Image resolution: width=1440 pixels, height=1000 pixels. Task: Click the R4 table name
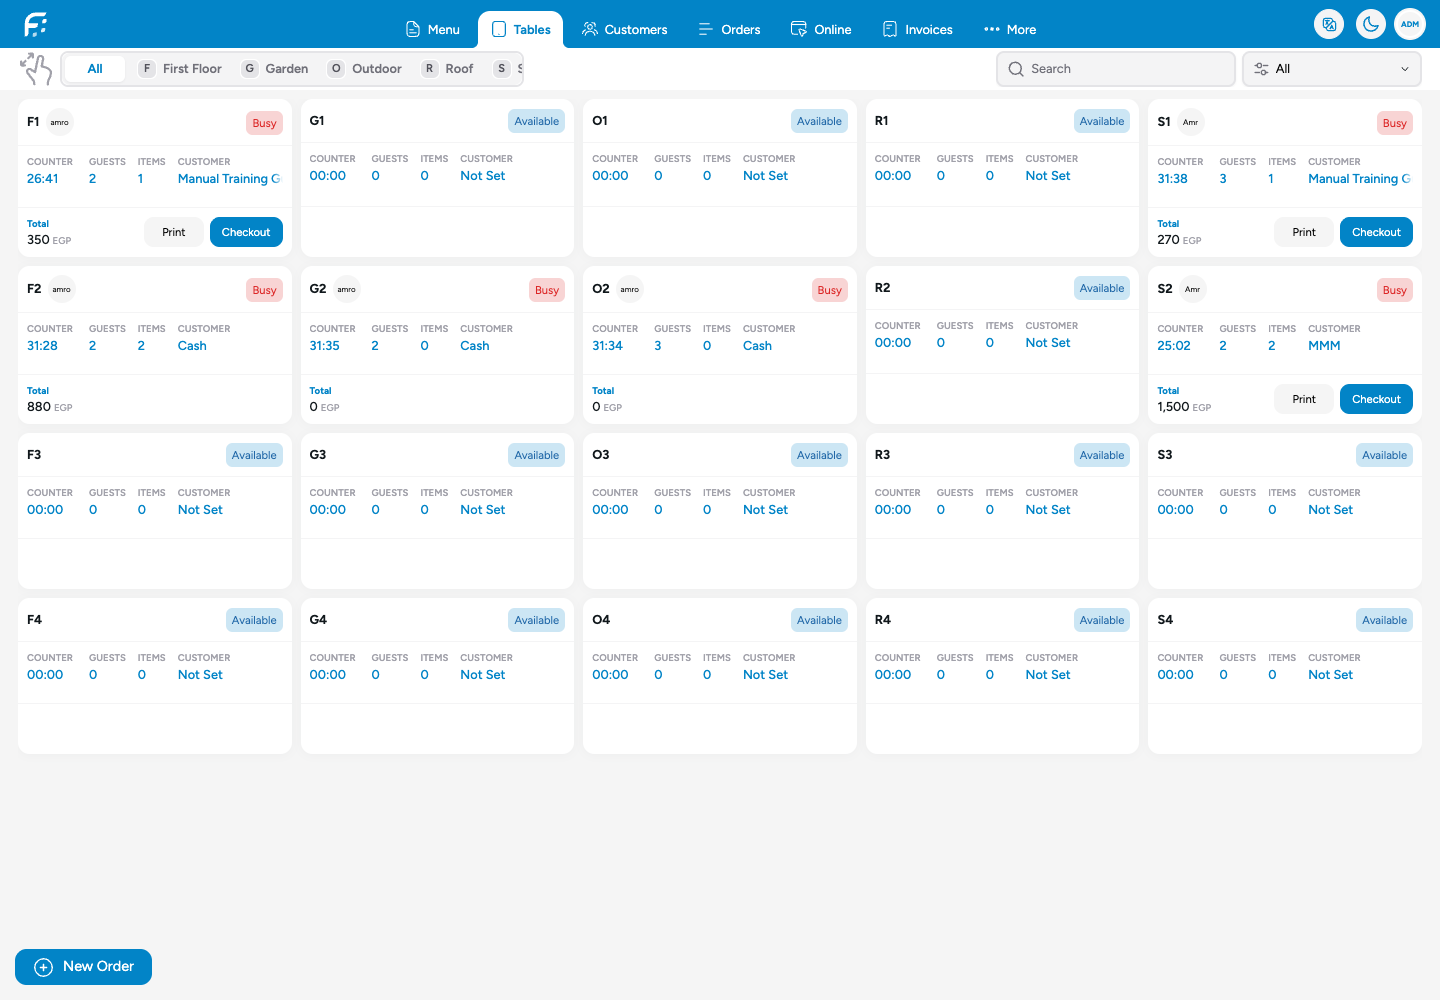coord(883,619)
